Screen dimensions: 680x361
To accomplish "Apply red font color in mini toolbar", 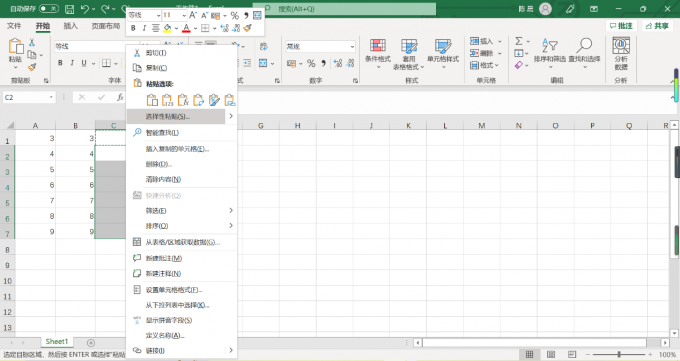I will click(186, 28).
